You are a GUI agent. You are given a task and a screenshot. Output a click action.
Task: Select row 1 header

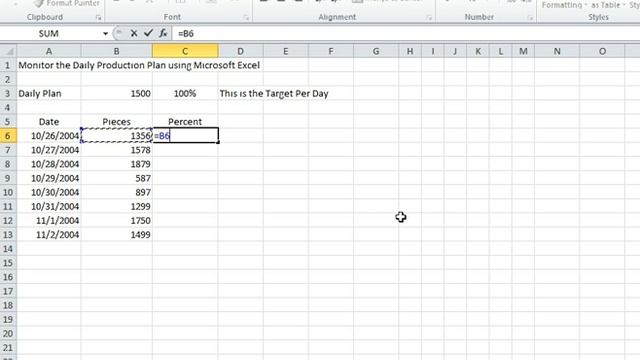(x=8, y=65)
